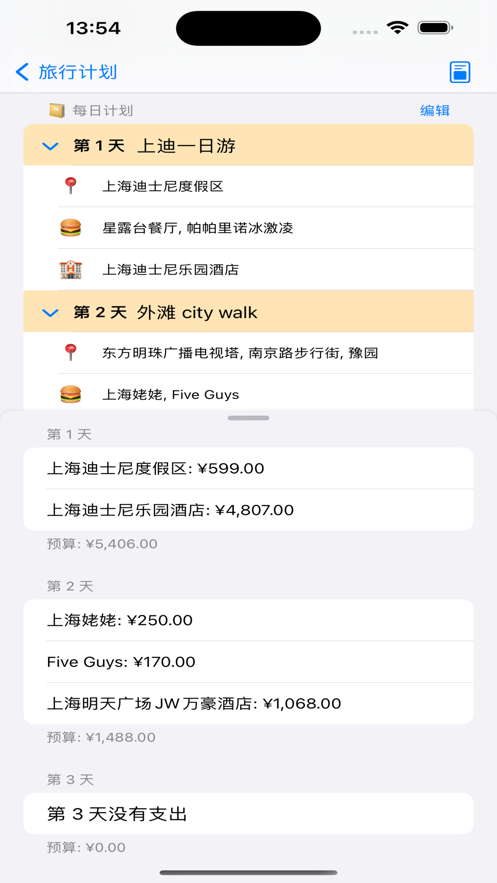Image resolution: width=497 pixels, height=883 pixels.
Task: Collapse the 第 2 天 外滩 city walk section
Action: click(51, 312)
